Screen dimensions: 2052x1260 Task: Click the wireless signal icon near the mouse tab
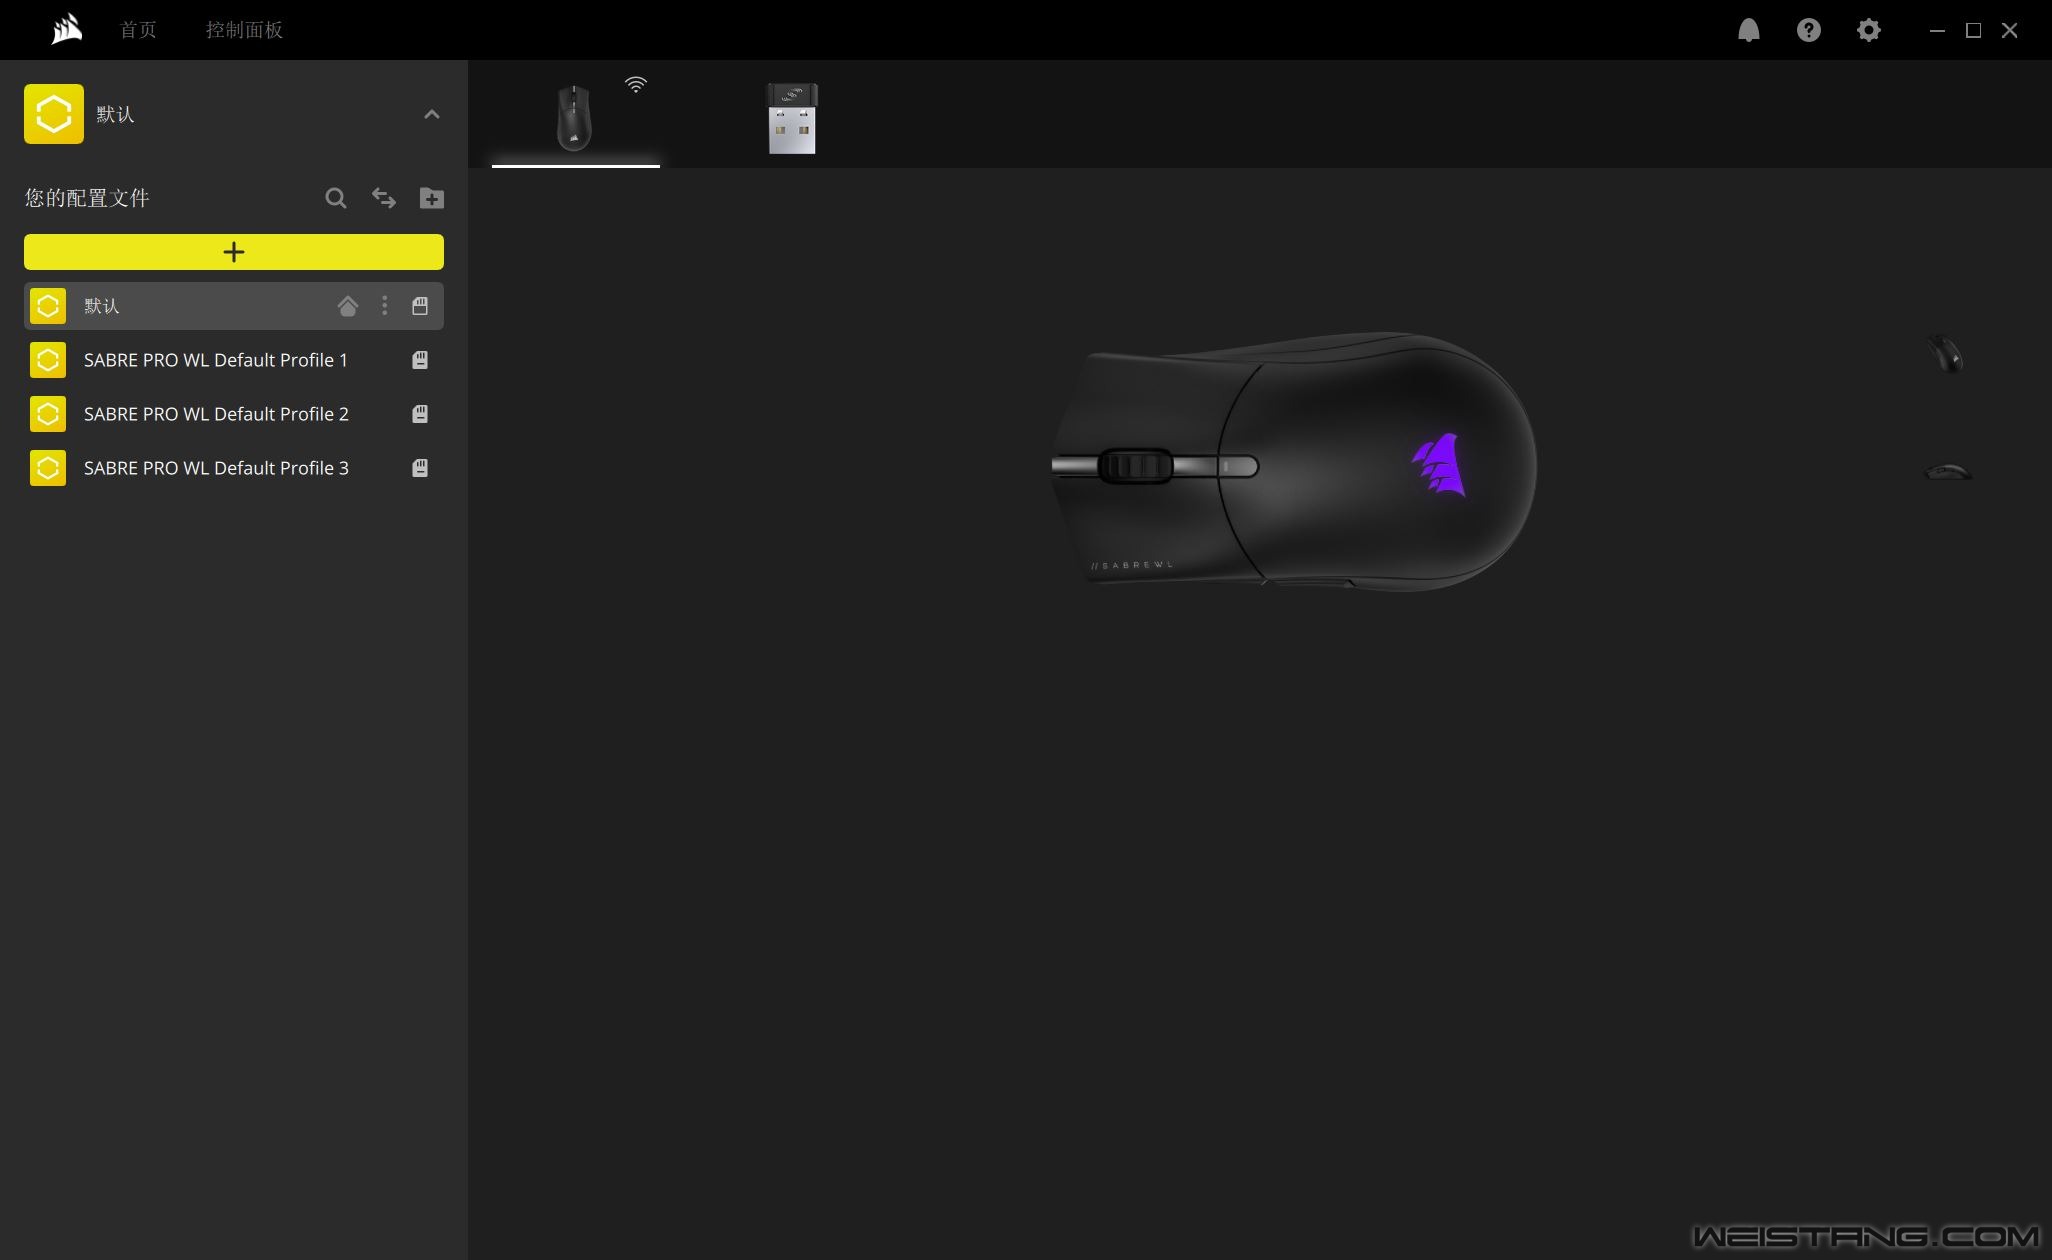tap(636, 84)
